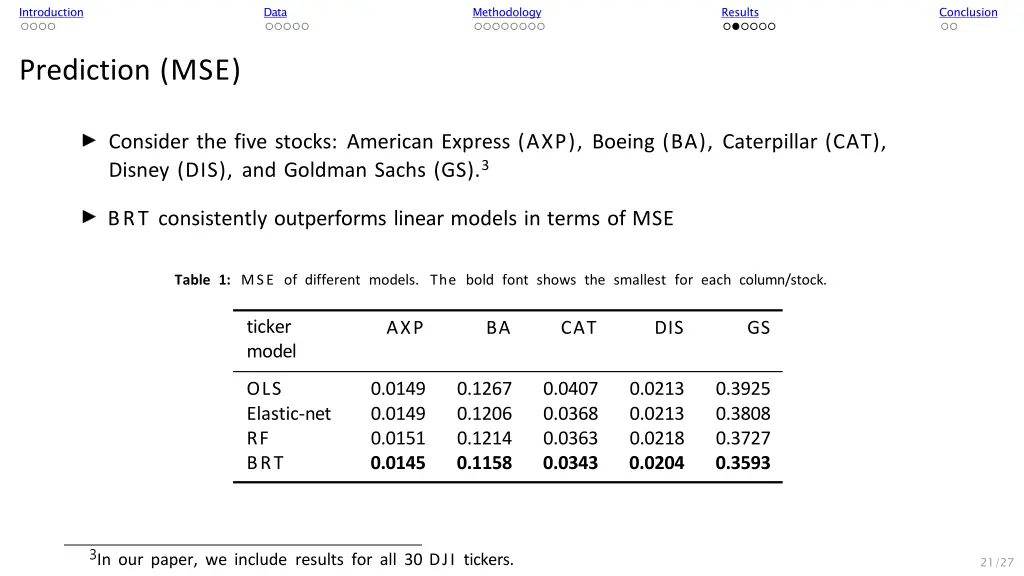Click the first Methodology slide dot
1024x576 pixels.
[478, 27]
